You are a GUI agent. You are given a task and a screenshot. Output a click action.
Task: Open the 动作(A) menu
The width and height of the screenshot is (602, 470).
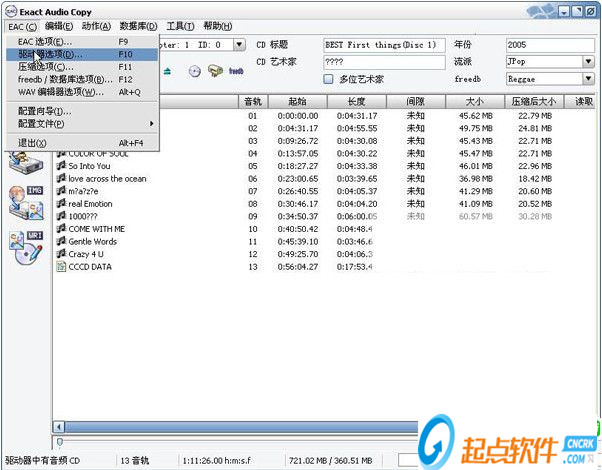tap(96, 26)
